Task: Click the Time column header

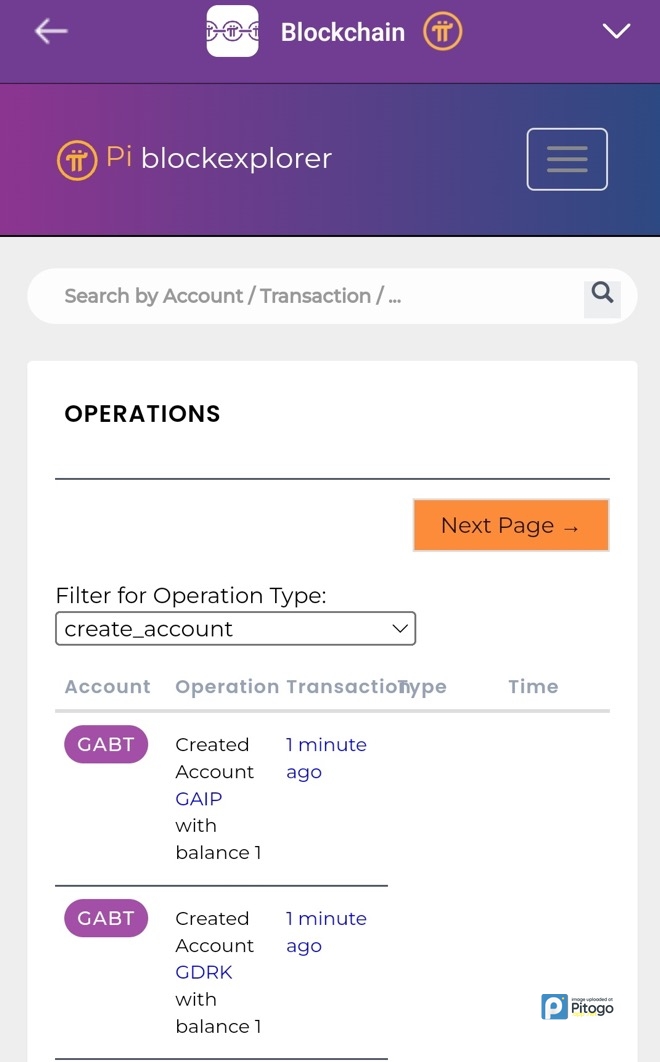Action: click(x=533, y=687)
